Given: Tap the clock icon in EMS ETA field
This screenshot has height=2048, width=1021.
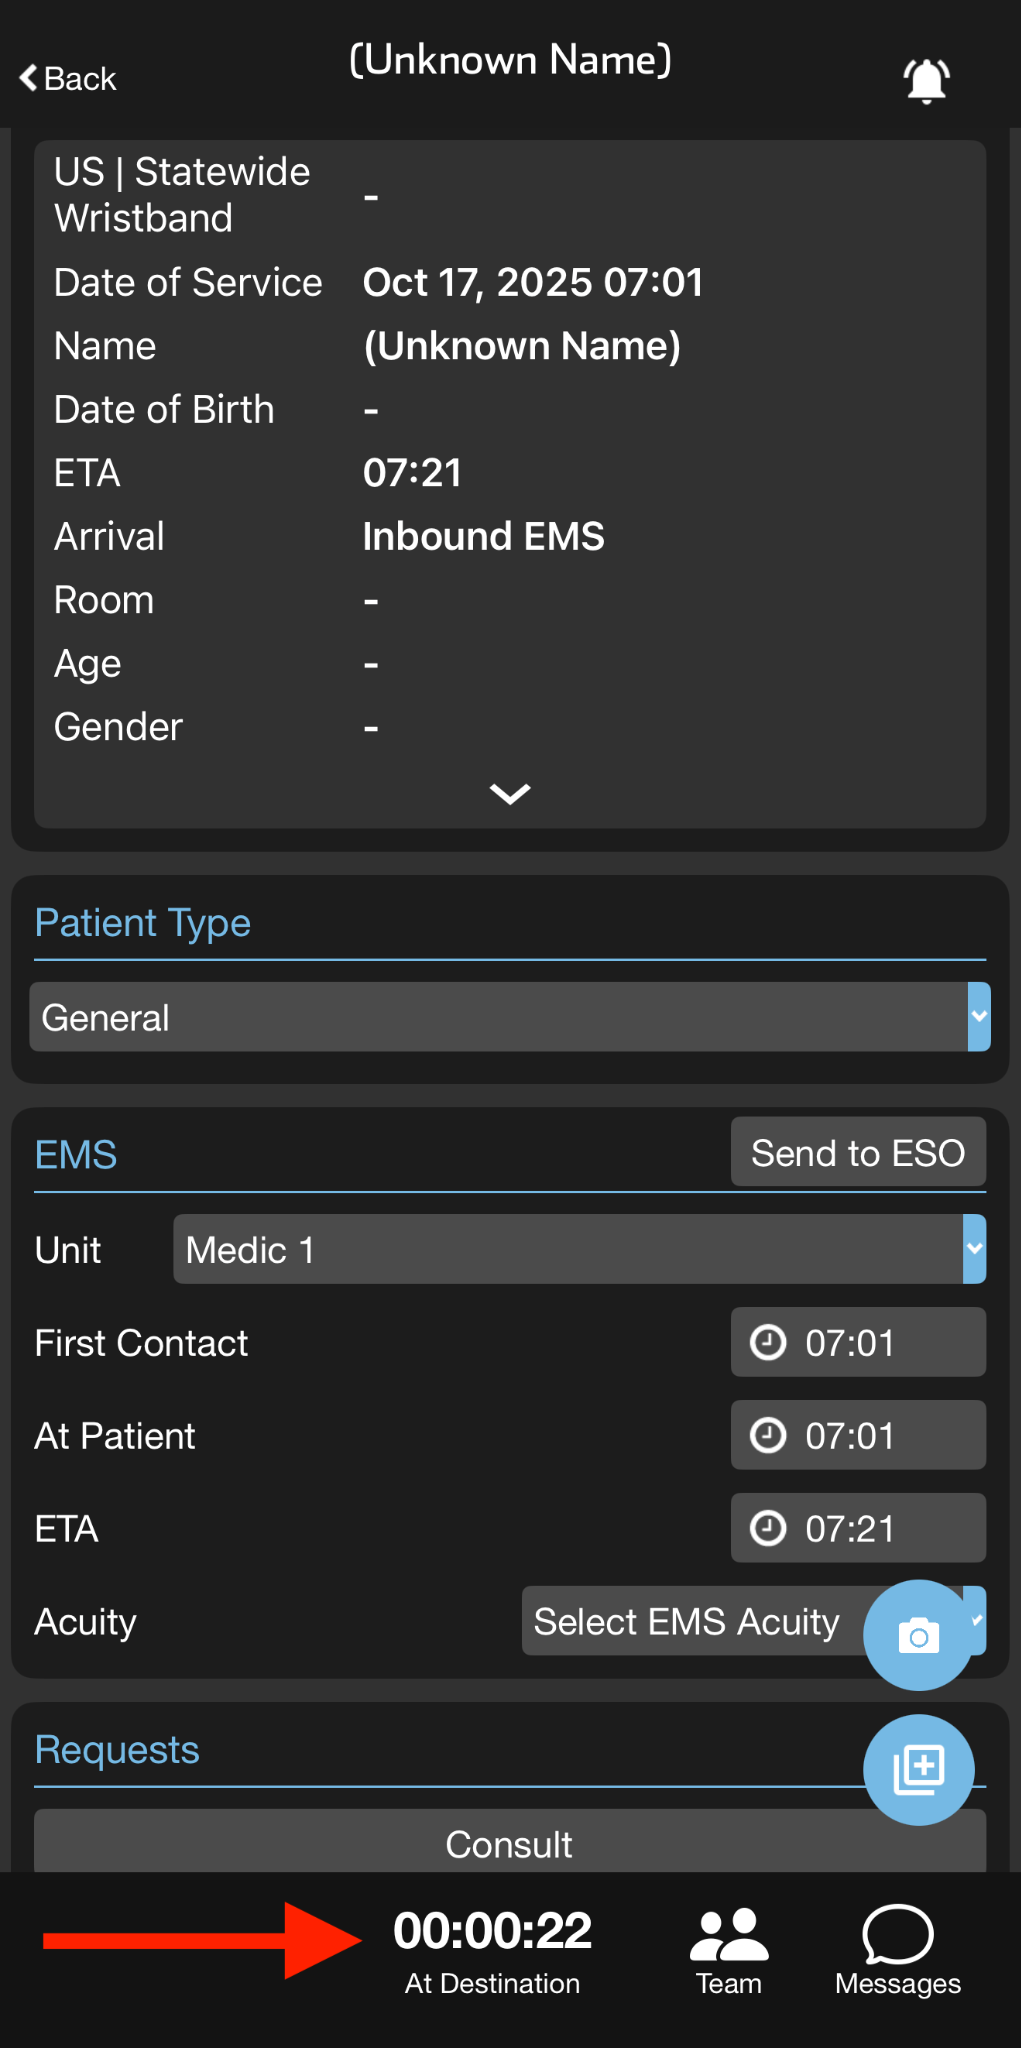Looking at the screenshot, I should (x=768, y=1529).
